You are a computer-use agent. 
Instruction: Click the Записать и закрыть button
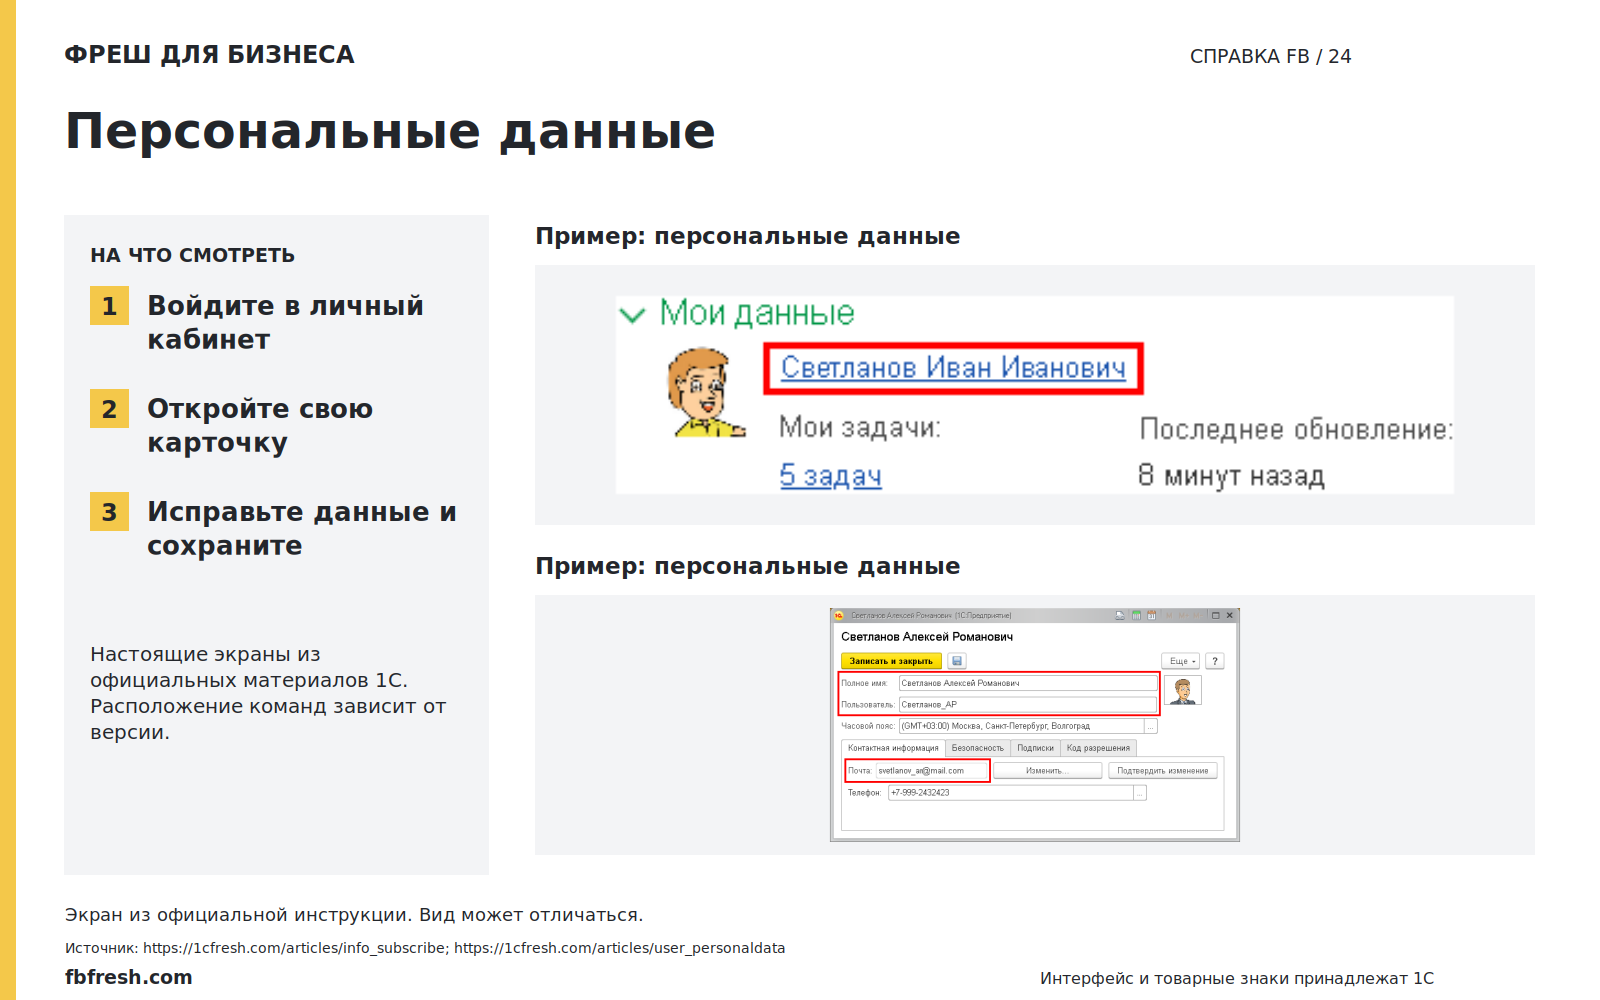pos(891,661)
